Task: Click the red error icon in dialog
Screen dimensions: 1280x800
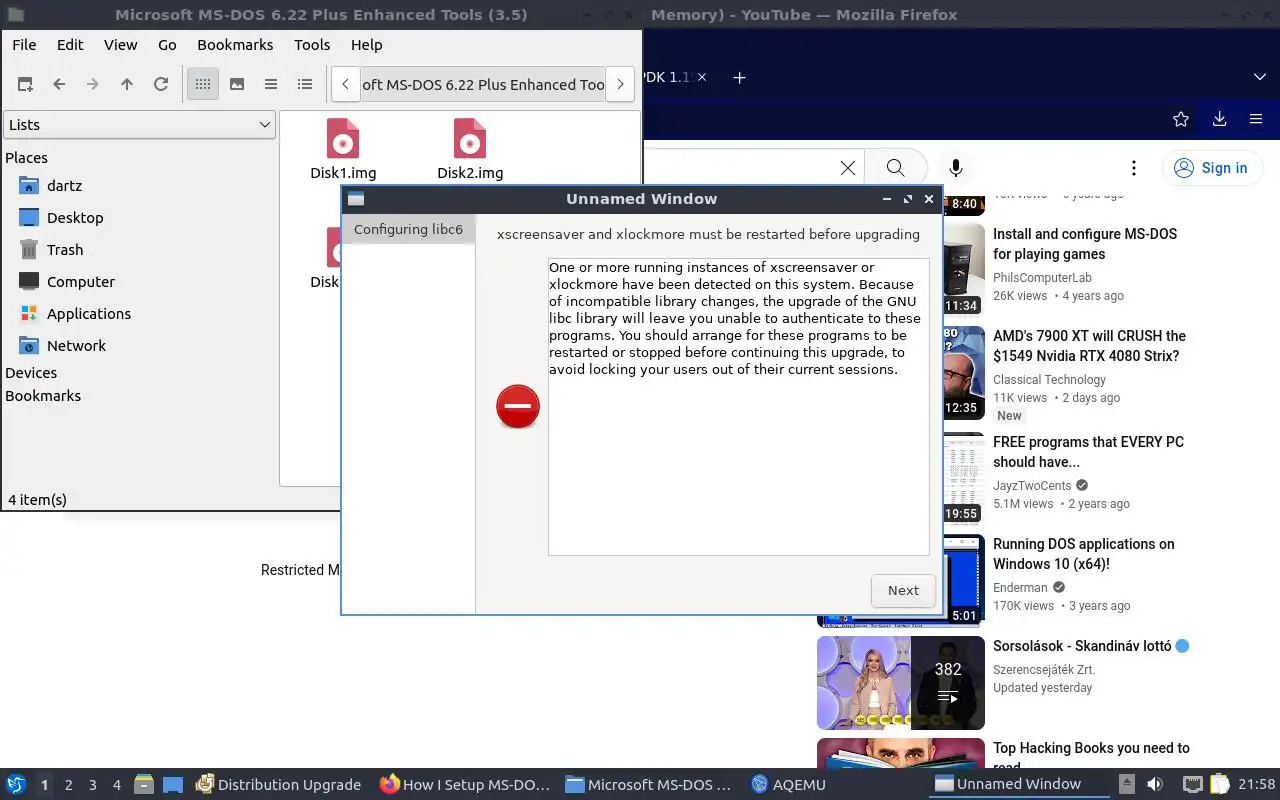Action: 518,407
